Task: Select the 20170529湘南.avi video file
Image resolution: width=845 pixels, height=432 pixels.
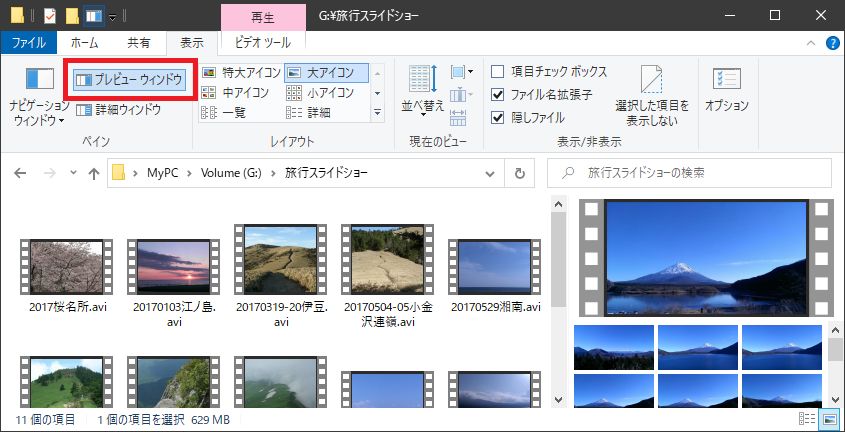Action: pos(495,275)
